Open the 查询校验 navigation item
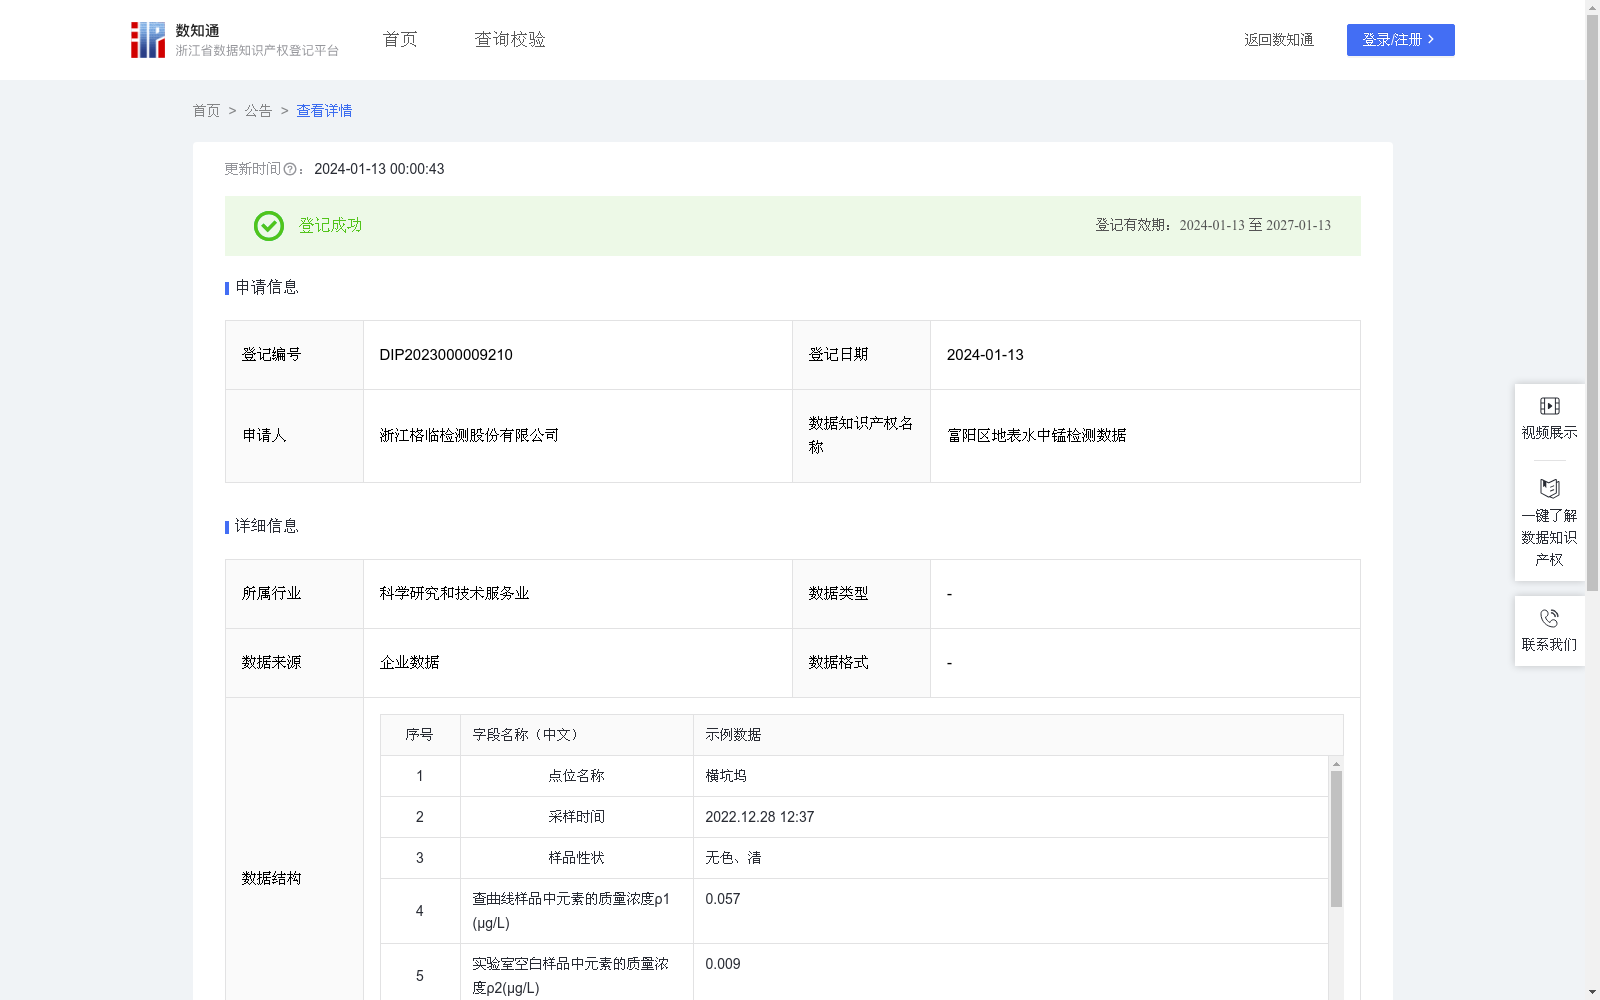Image resolution: width=1600 pixels, height=1000 pixels. point(510,39)
